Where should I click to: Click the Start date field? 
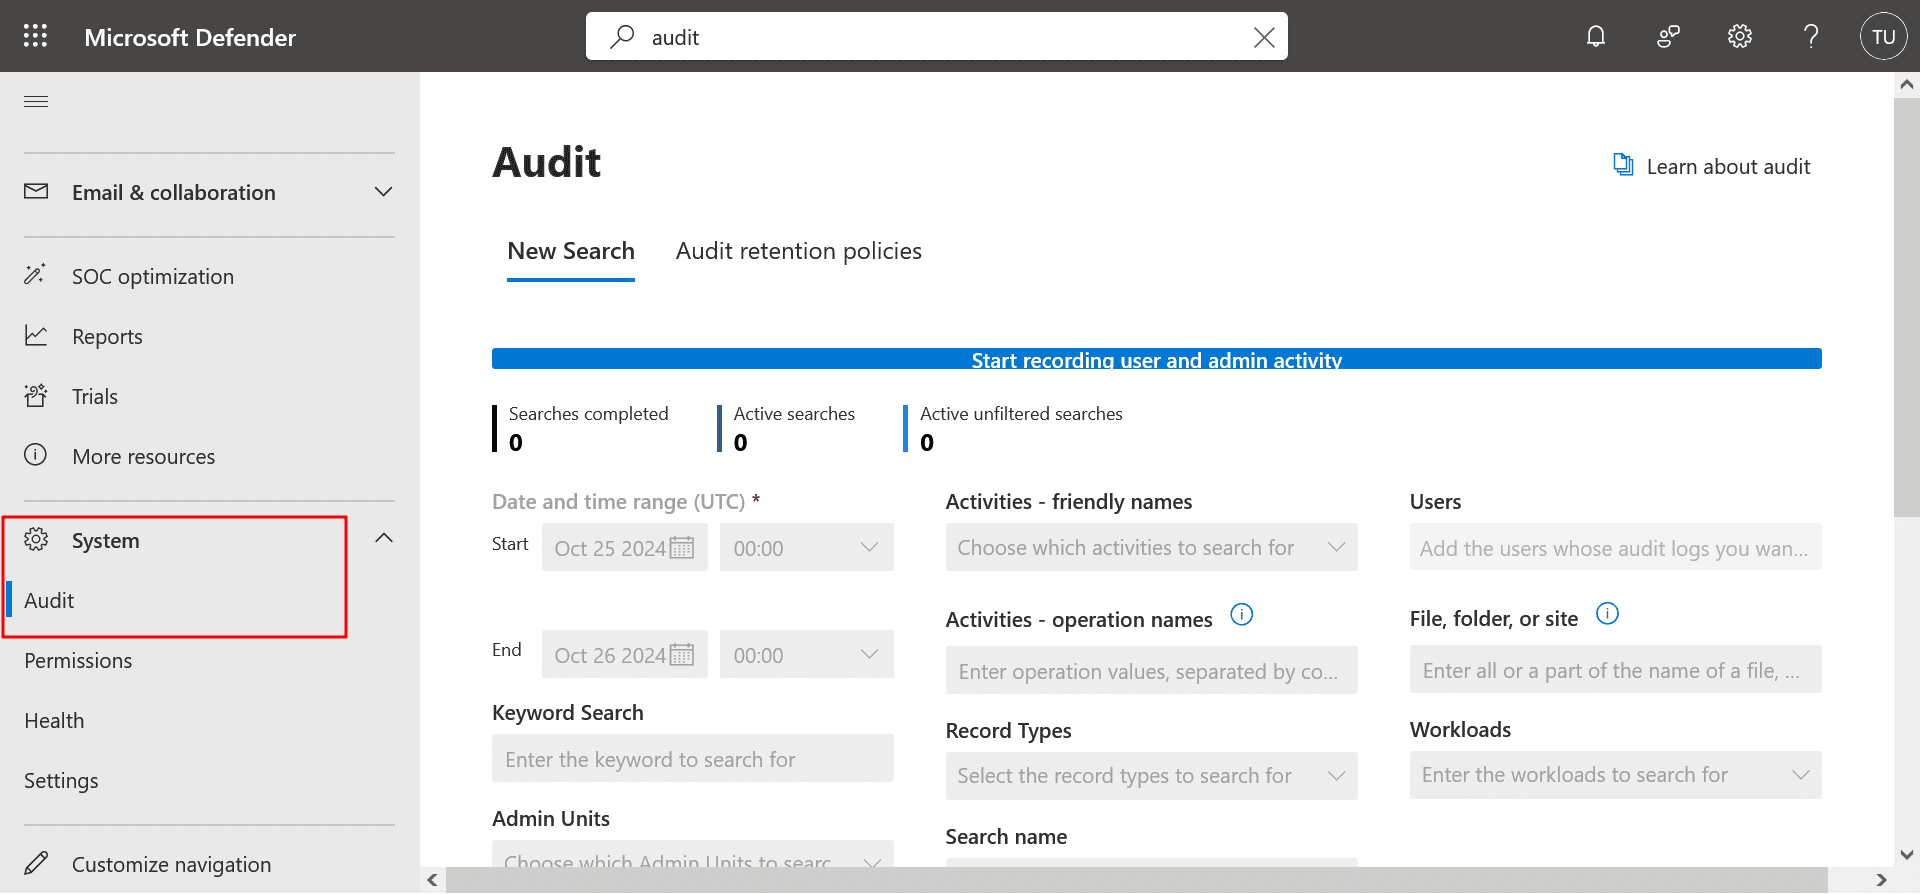[x=625, y=547]
